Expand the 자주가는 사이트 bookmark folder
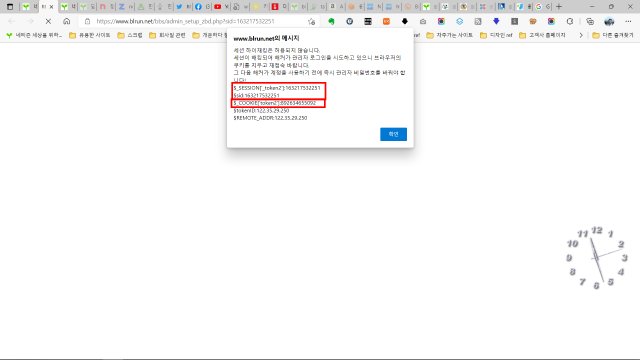 (x=449, y=36)
